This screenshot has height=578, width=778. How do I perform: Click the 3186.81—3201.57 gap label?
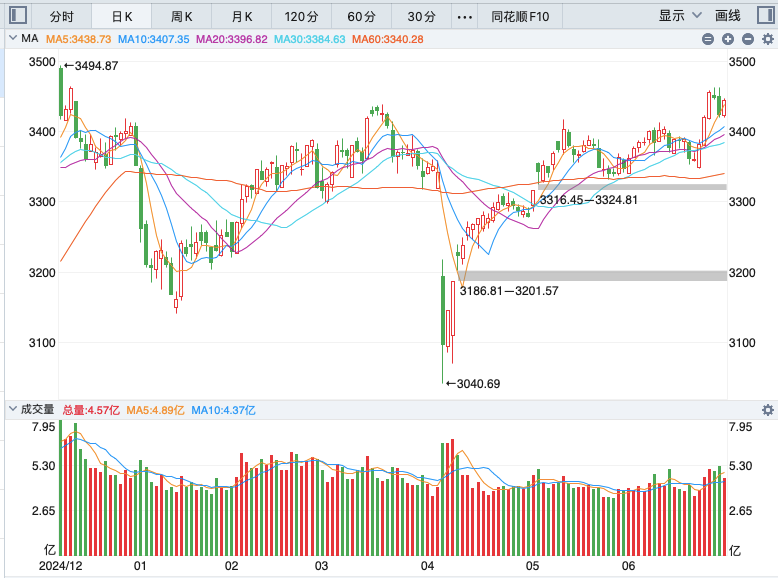[x=509, y=291]
